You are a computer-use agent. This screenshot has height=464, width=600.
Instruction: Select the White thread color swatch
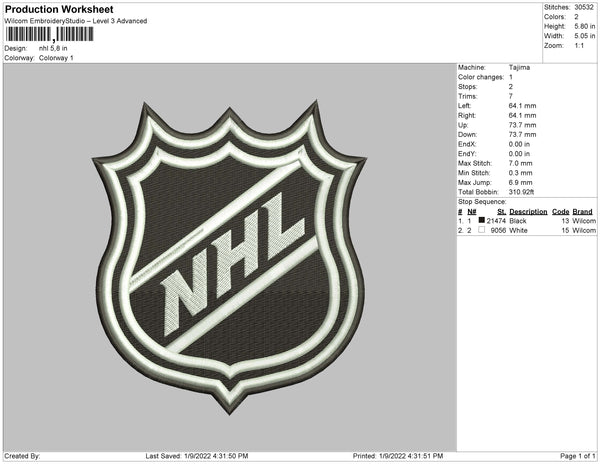coord(481,230)
